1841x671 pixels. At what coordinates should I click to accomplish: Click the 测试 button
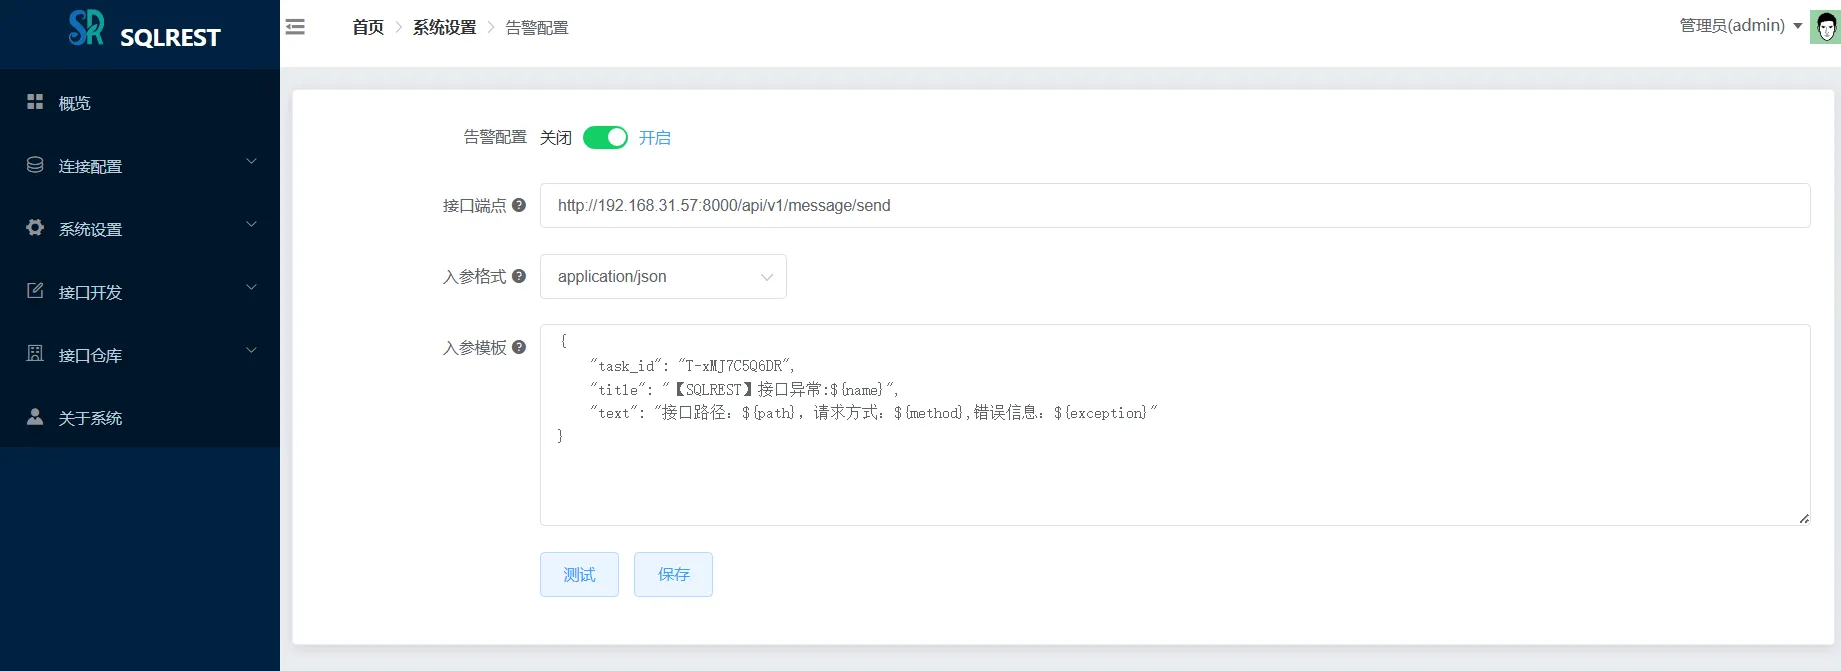coord(579,574)
